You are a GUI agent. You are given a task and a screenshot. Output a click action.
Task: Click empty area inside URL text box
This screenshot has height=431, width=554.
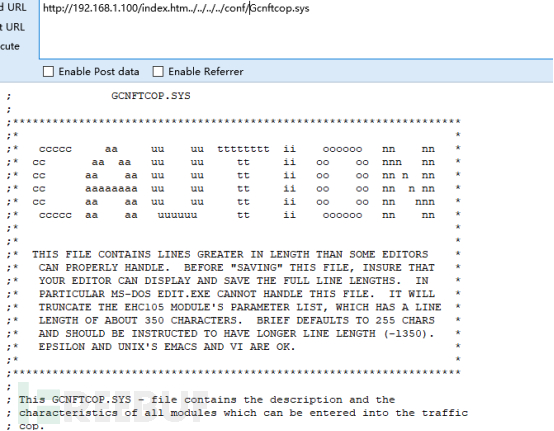point(296,37)
